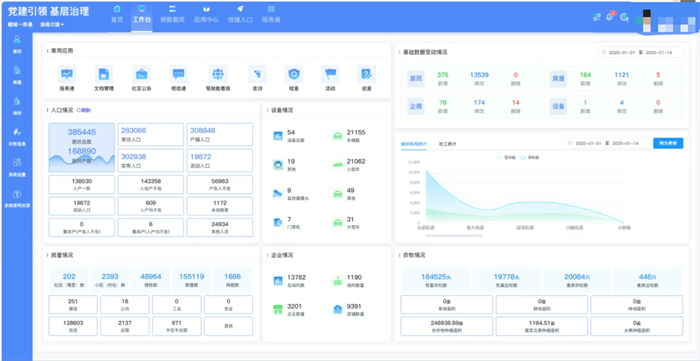The width and height of the screenshot is (700, 361).
Task: Open the 走访 footprint icon
Action: [257, 74]
